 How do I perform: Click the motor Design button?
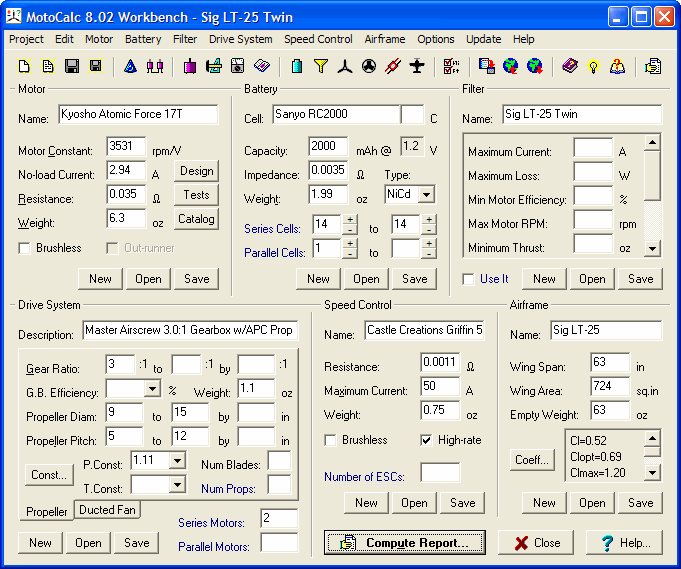coord(196,171)
